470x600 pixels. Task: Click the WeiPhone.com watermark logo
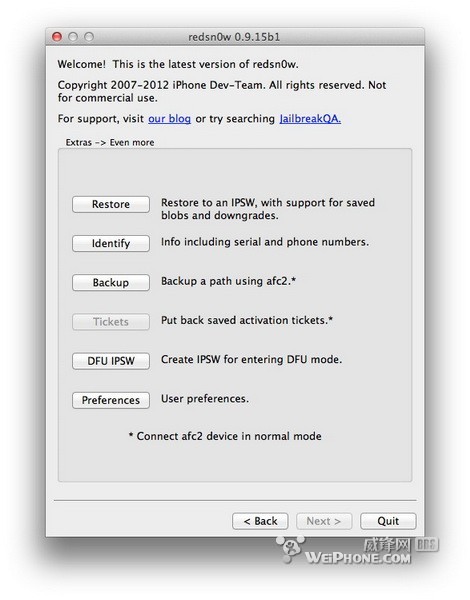pyautogui.click(x=357, y=550)
